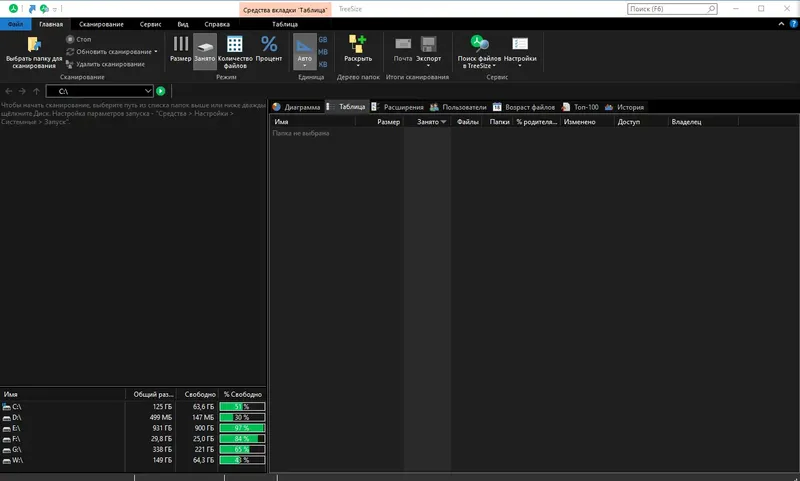This screenshot has width=800, height=481.
Task: Sort by the Allocated (Занято) column header
Action: 428,122
